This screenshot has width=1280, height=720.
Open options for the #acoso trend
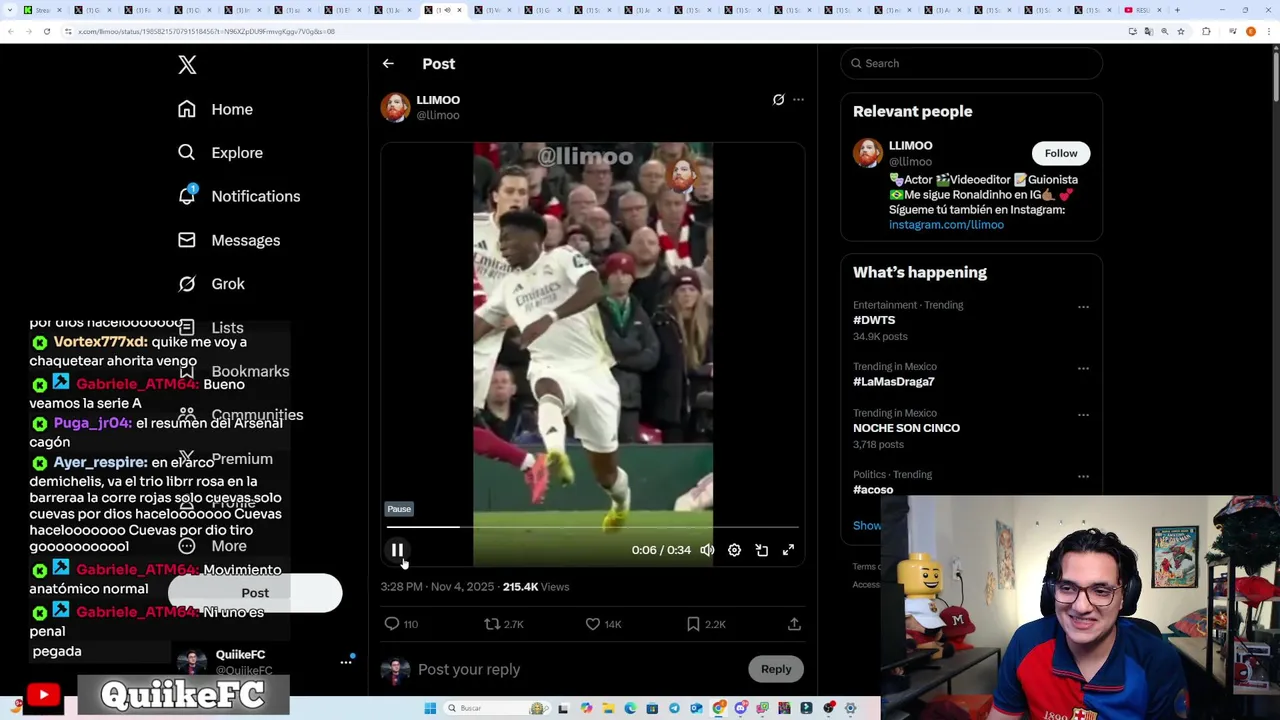click(1083, 477)
